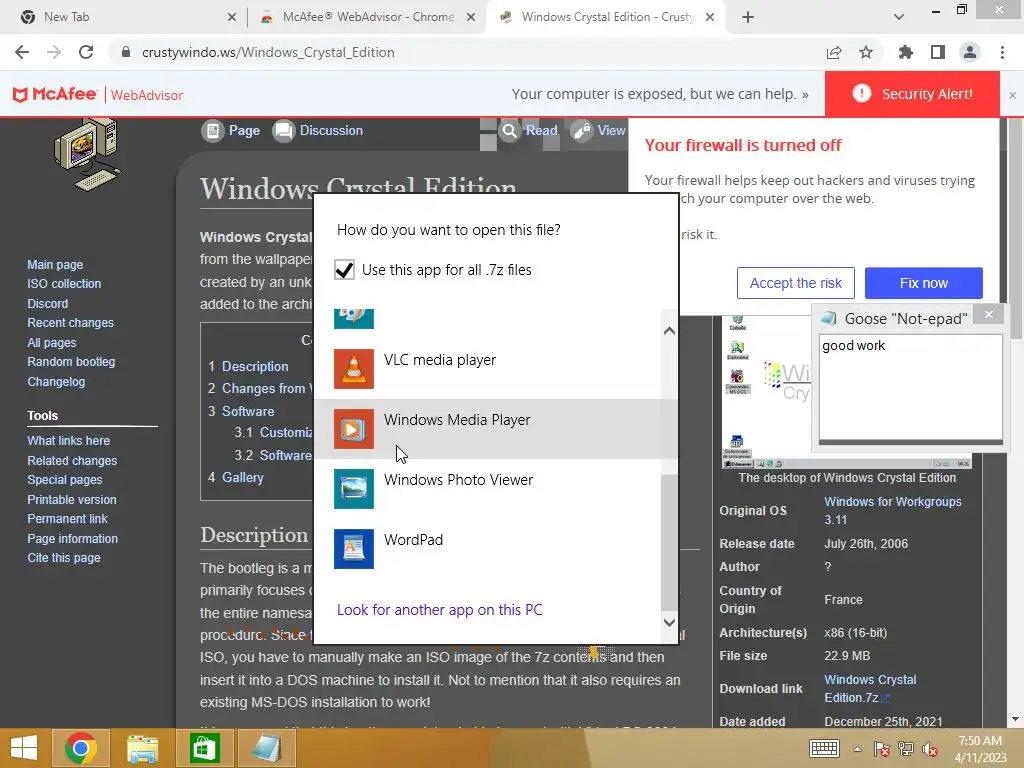The height and width of the screenshot is (768, 1024).
Task: Open Random bootleg sidebar link
Action: point(71,362)
